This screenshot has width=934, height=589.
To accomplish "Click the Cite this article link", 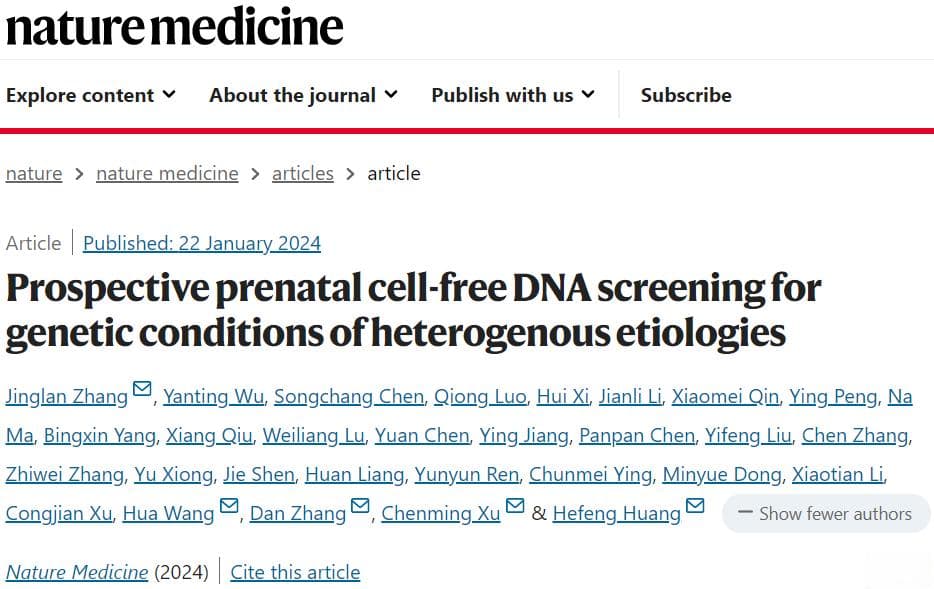I will click(x=295, y=572).
